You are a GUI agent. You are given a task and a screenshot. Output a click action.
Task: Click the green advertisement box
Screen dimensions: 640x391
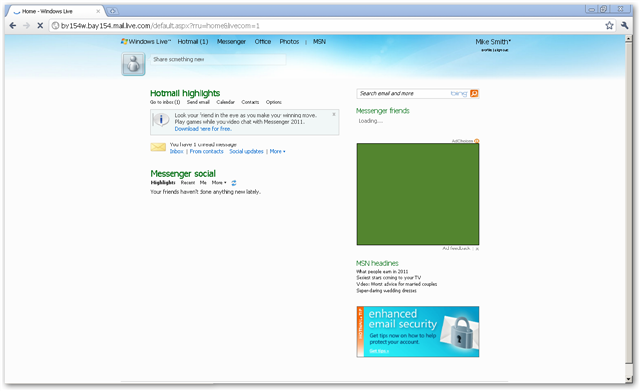(x=418, y=194)
